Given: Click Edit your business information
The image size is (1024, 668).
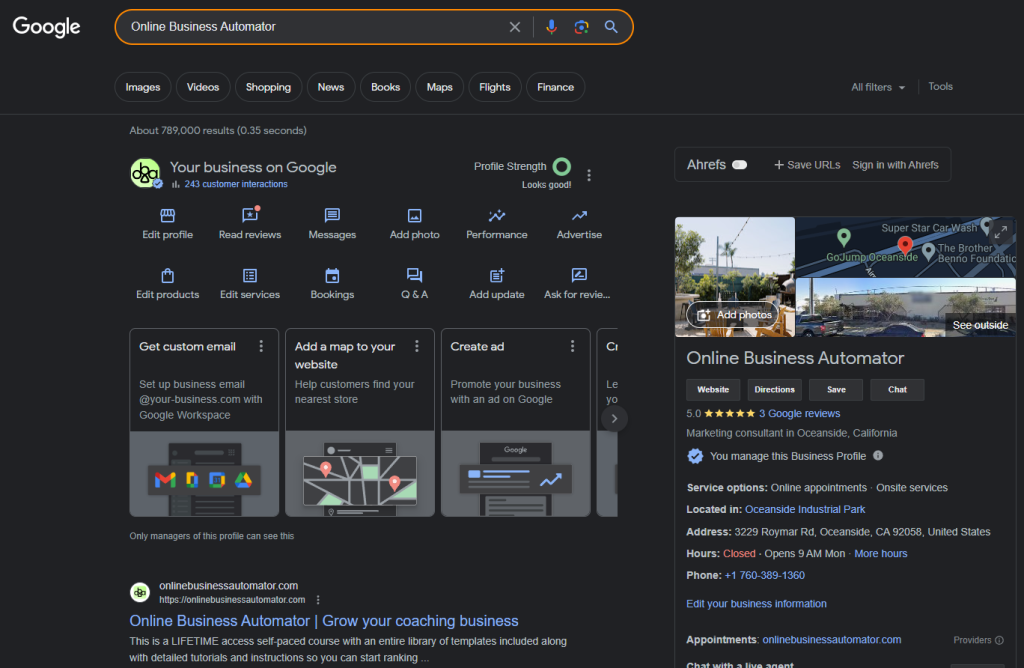Looking at the screenshot, I should tap(756, 603).
